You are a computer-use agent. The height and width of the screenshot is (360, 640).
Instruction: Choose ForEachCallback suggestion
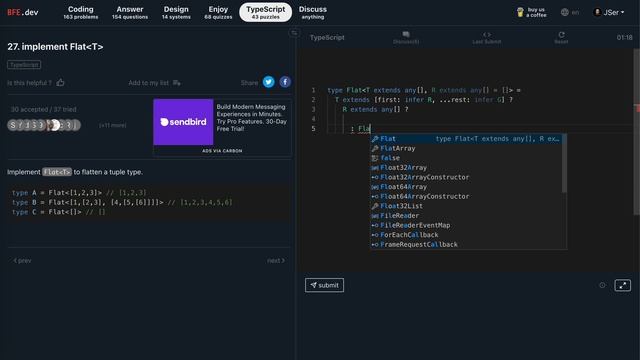(x=466, y=235)
